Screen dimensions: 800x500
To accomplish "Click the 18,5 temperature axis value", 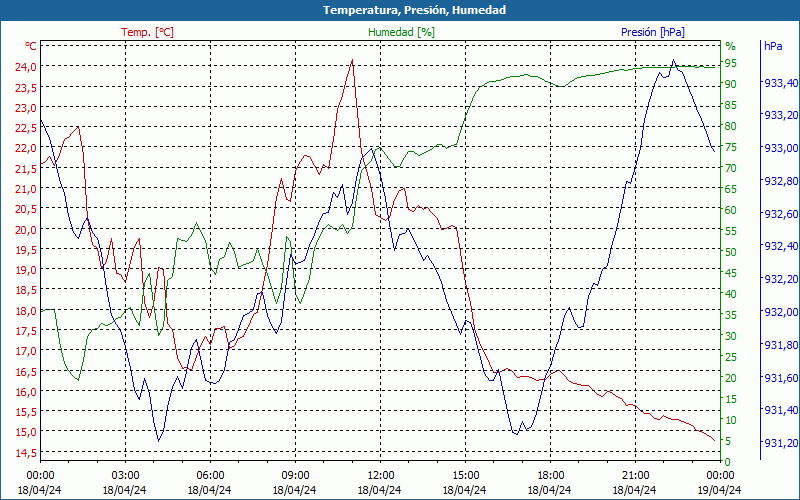I will 24,290.
